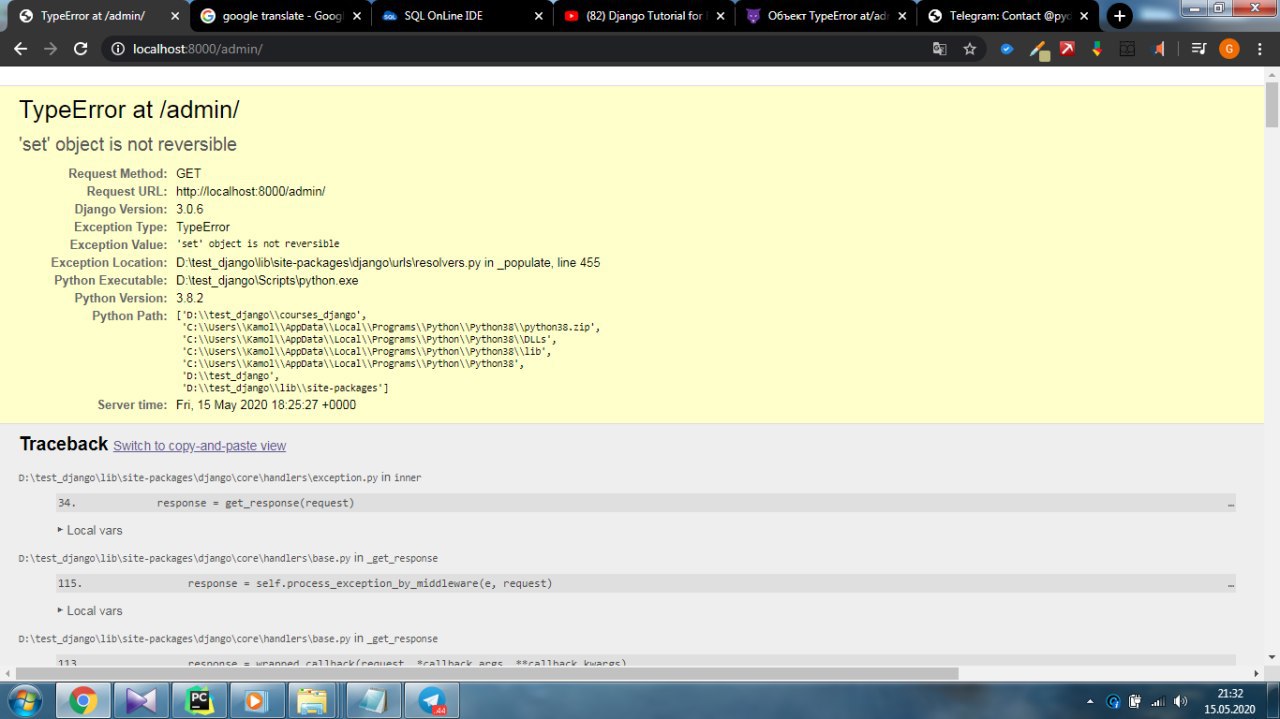
Task: Close the TypeError at /admin/ tab
Action: coord(175,16)
